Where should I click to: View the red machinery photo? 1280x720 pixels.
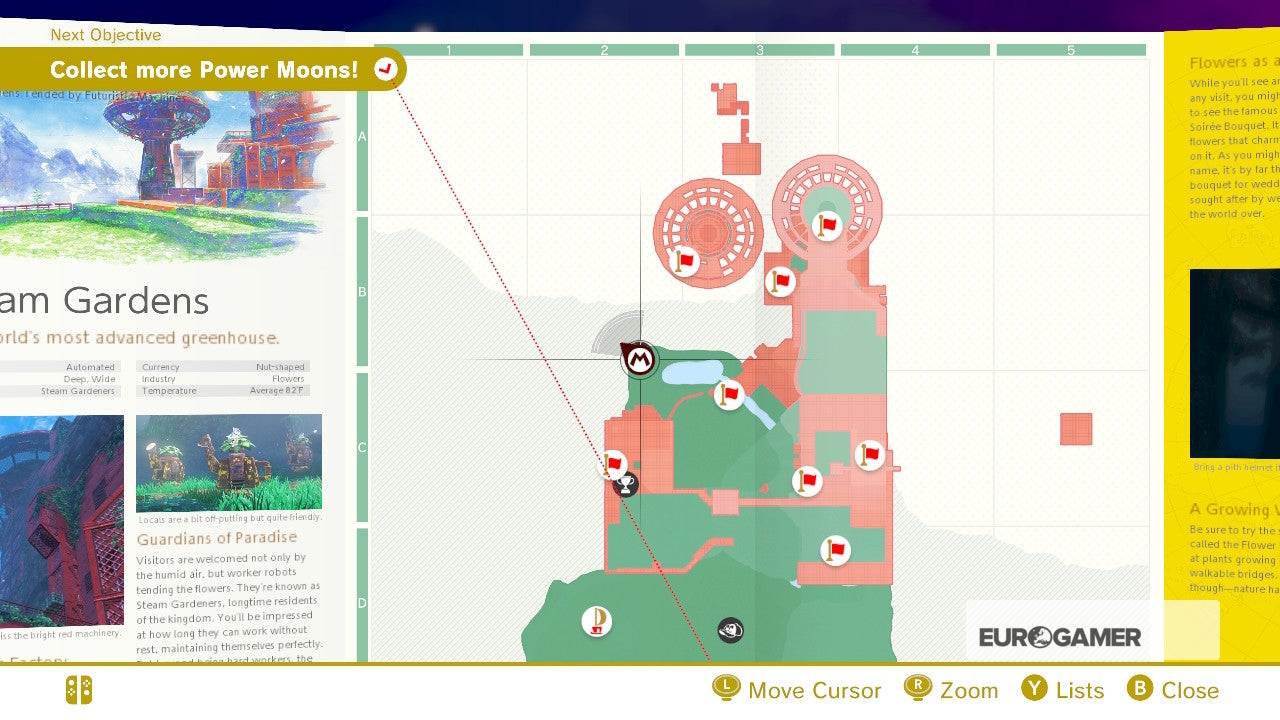point(62,520)
